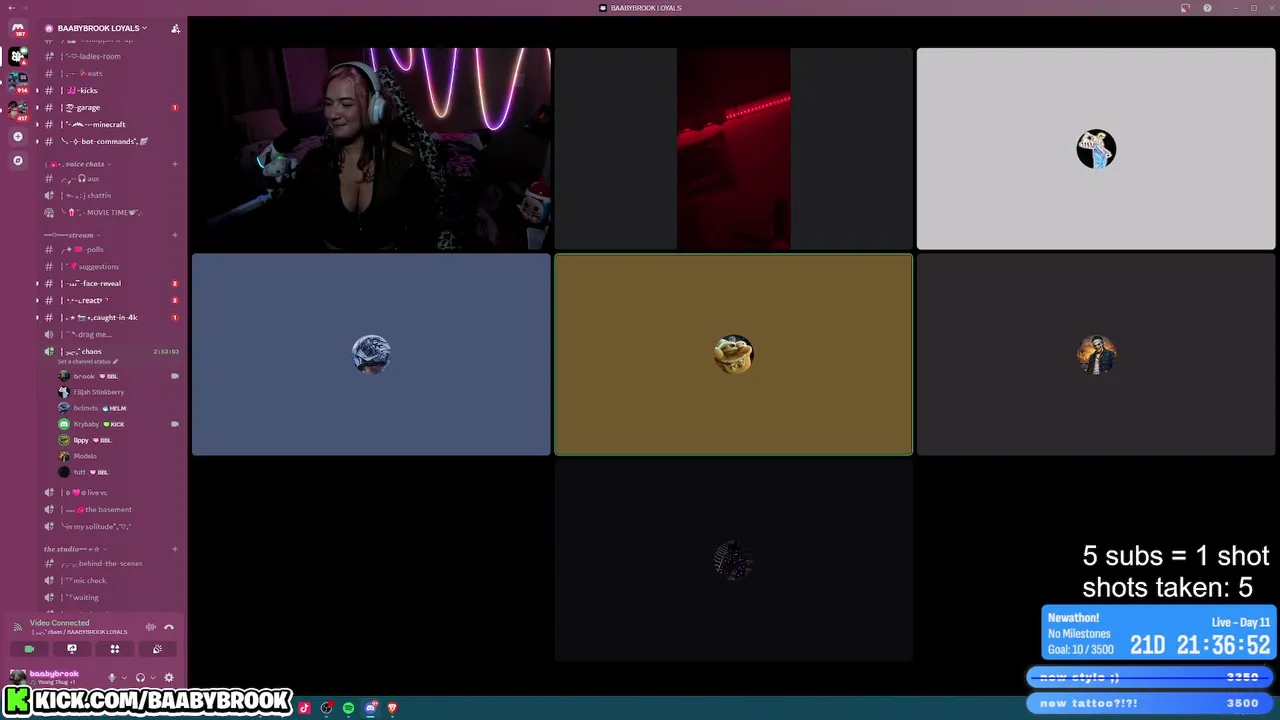The width and height of the screenshot is (1280, 720).
Task: Expand threads arrow beside face-reveal channel
Action: (37, 283)
